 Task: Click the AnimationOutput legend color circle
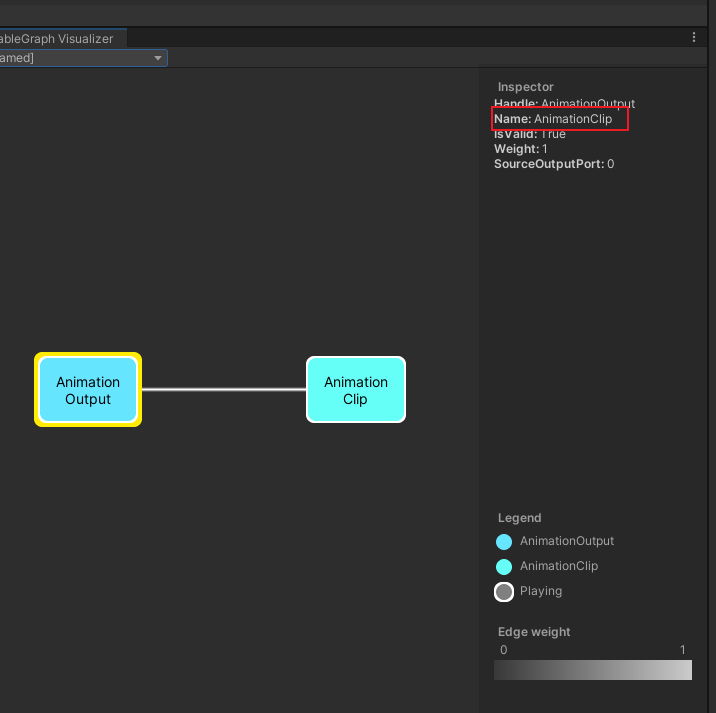tap(504, 542)
